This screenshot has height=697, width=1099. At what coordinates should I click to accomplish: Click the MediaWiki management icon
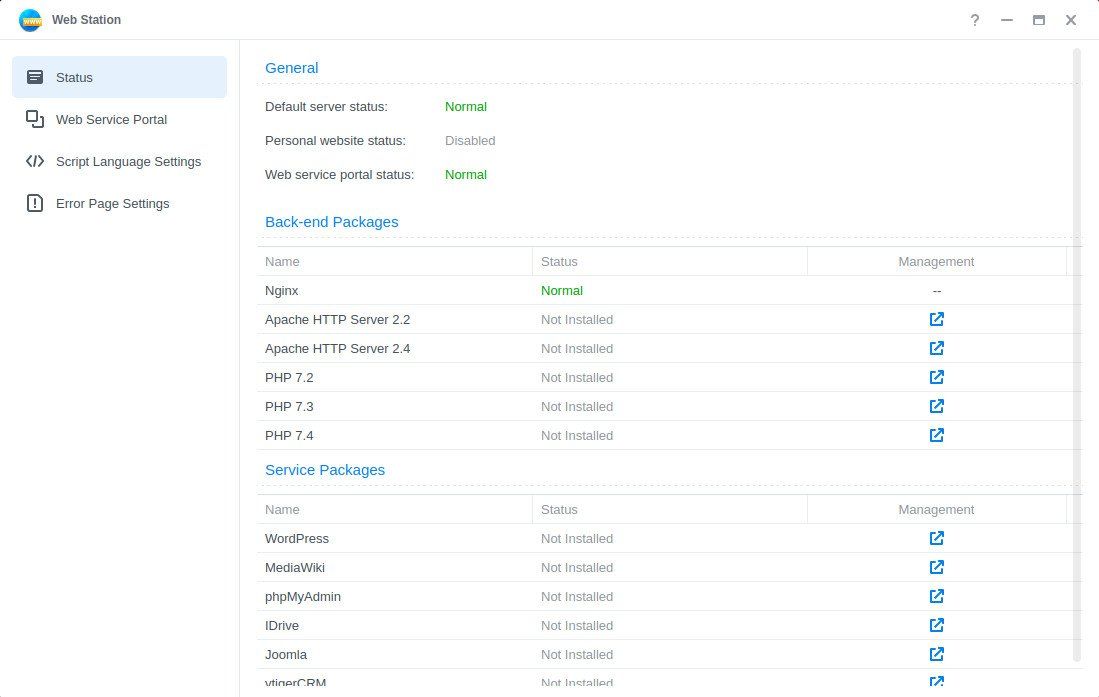(936, 568)
